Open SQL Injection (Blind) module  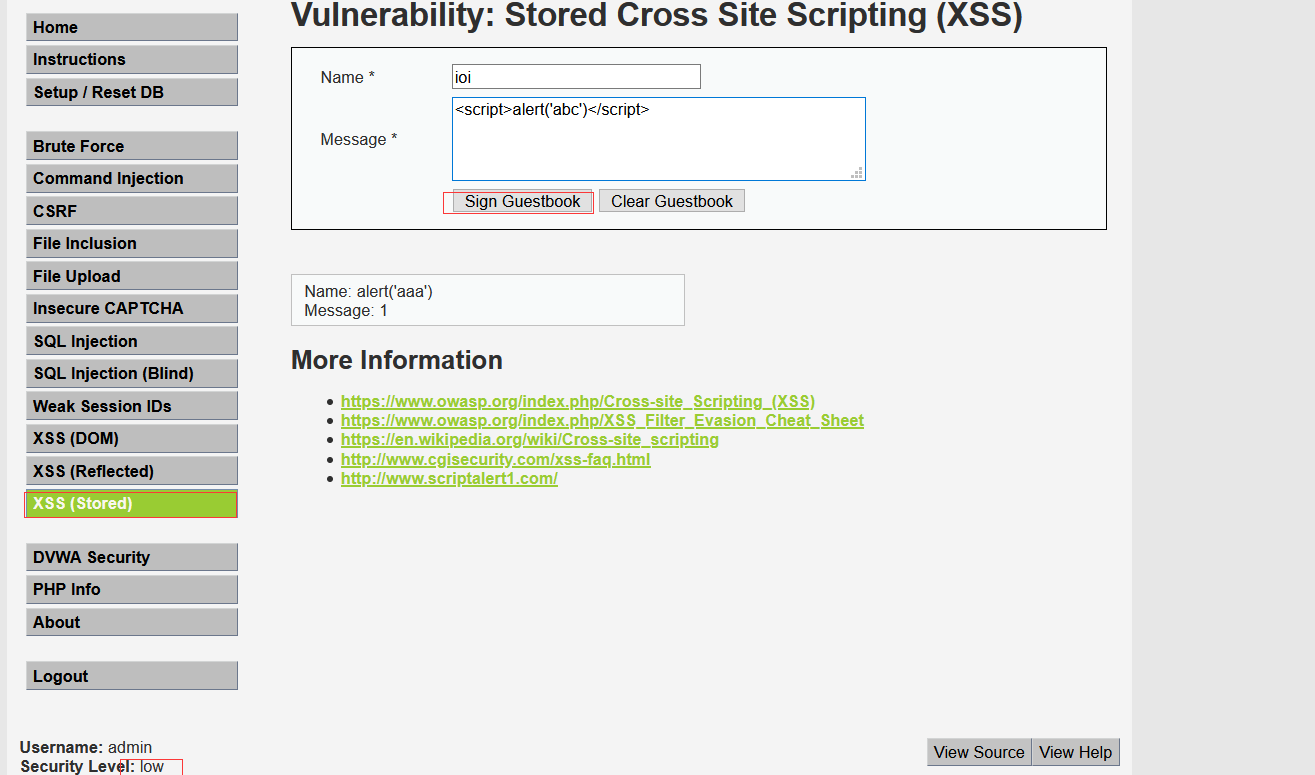(x=132, y=373)
